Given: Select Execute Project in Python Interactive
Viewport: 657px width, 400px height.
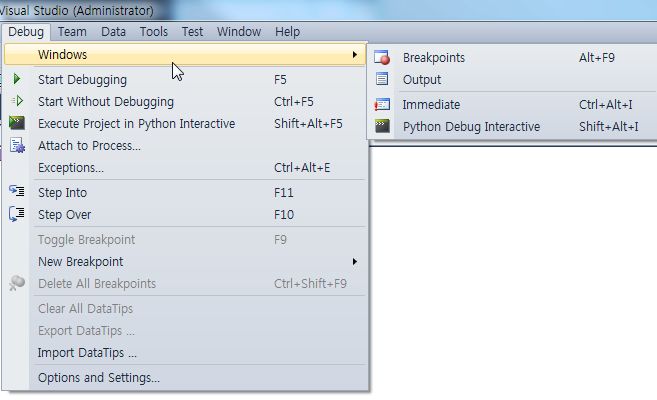Looking at the screenshot, I should pos(185,124).
